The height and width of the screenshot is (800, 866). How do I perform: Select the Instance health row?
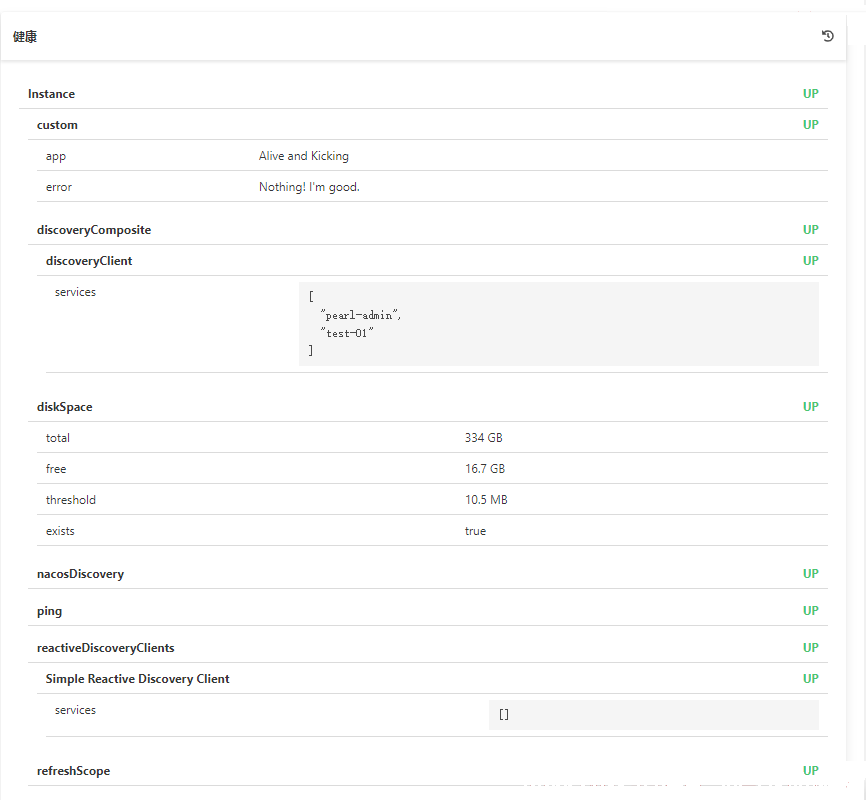424,94
